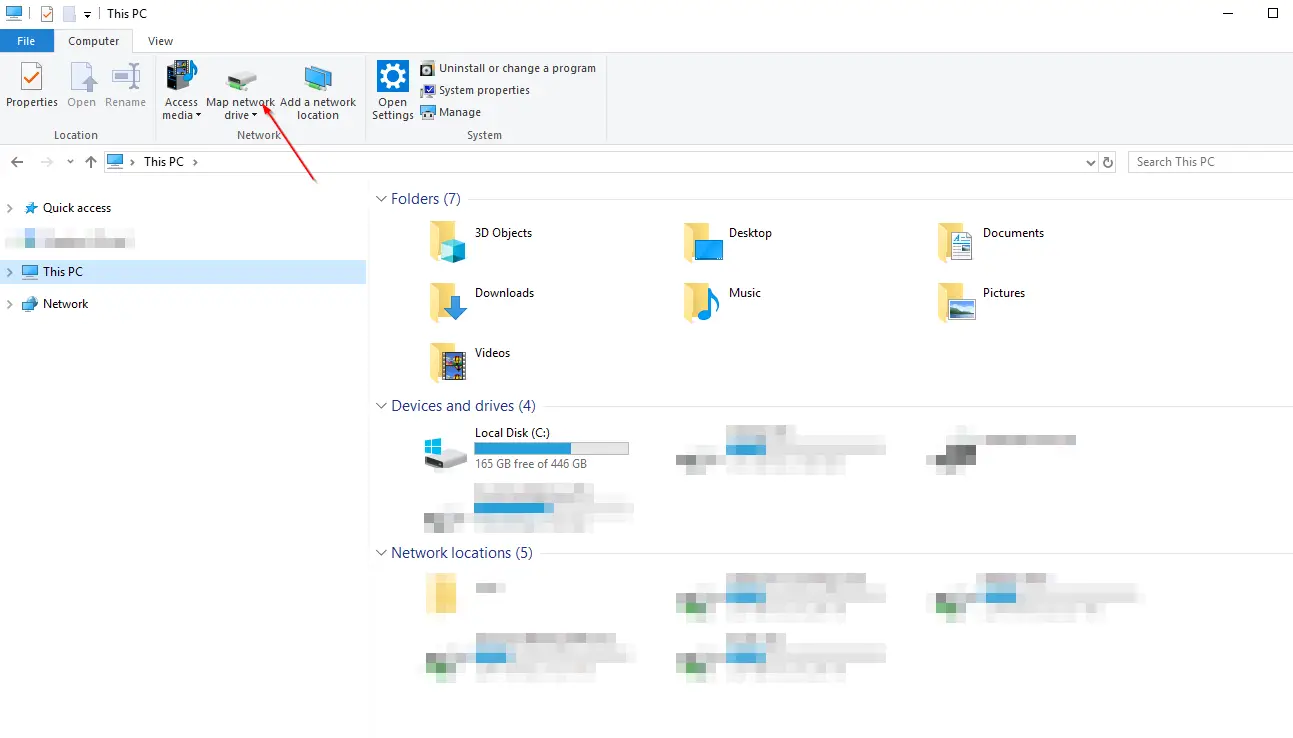Image resolution: width=1293 pixels, height=738 pixels.
Task: Click System properties in ribbon
Action: pos(483,90)
